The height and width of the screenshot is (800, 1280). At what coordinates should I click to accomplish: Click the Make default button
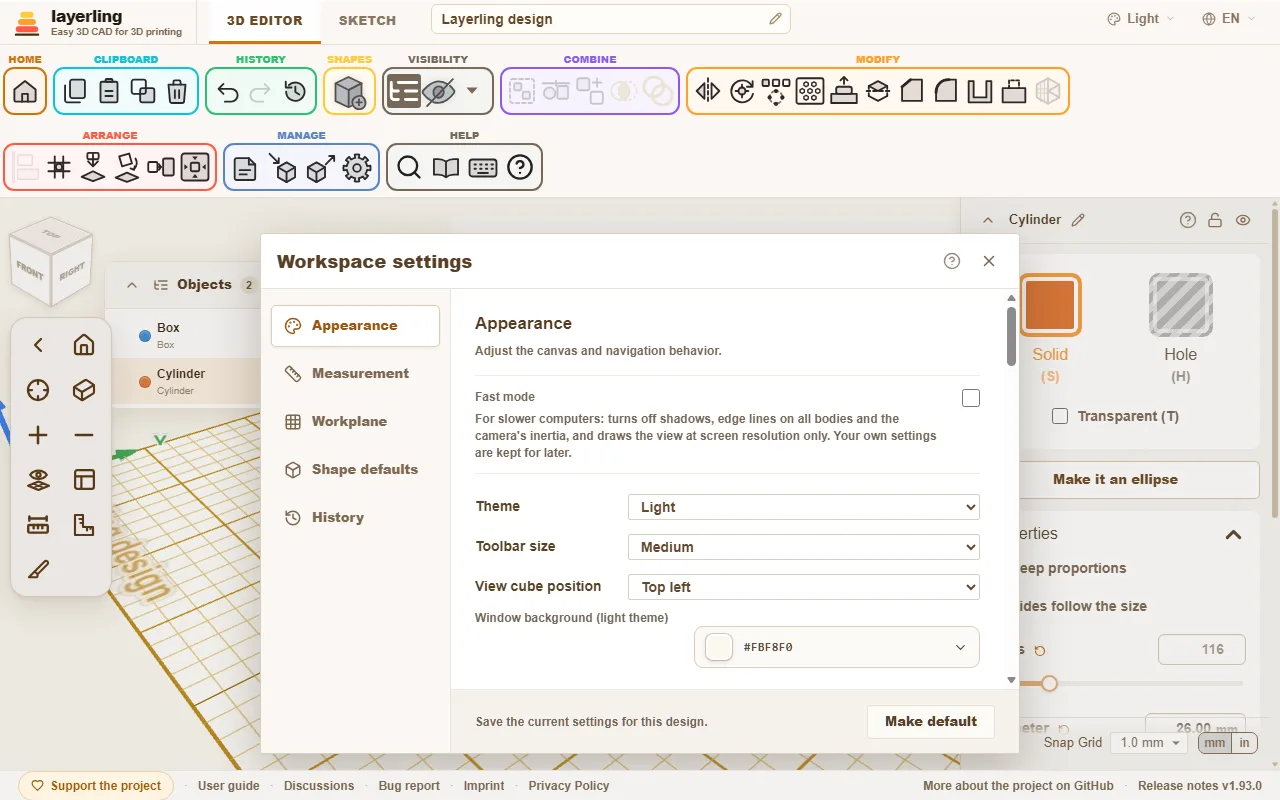(x=931, y=721)
